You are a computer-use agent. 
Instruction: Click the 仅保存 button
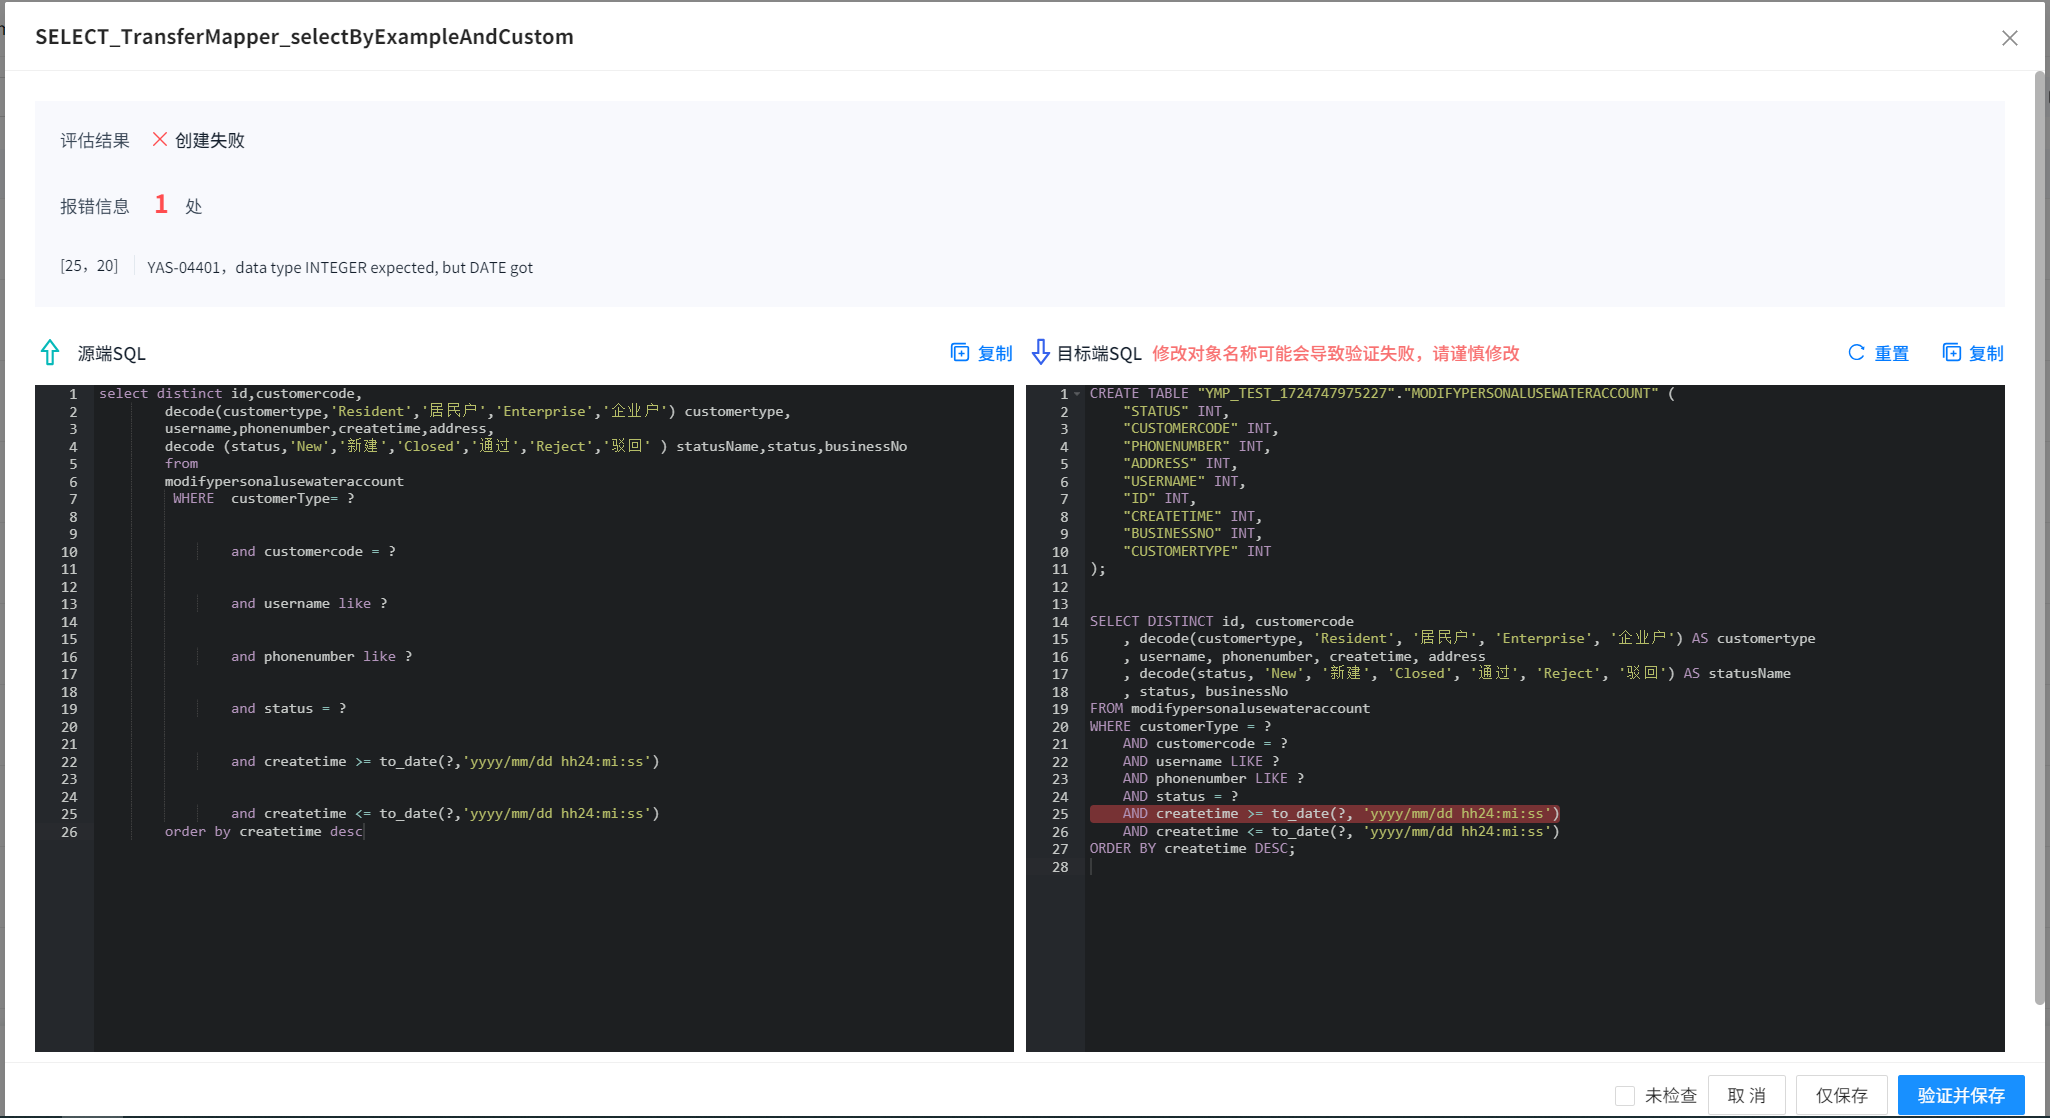[1841, 1094]
